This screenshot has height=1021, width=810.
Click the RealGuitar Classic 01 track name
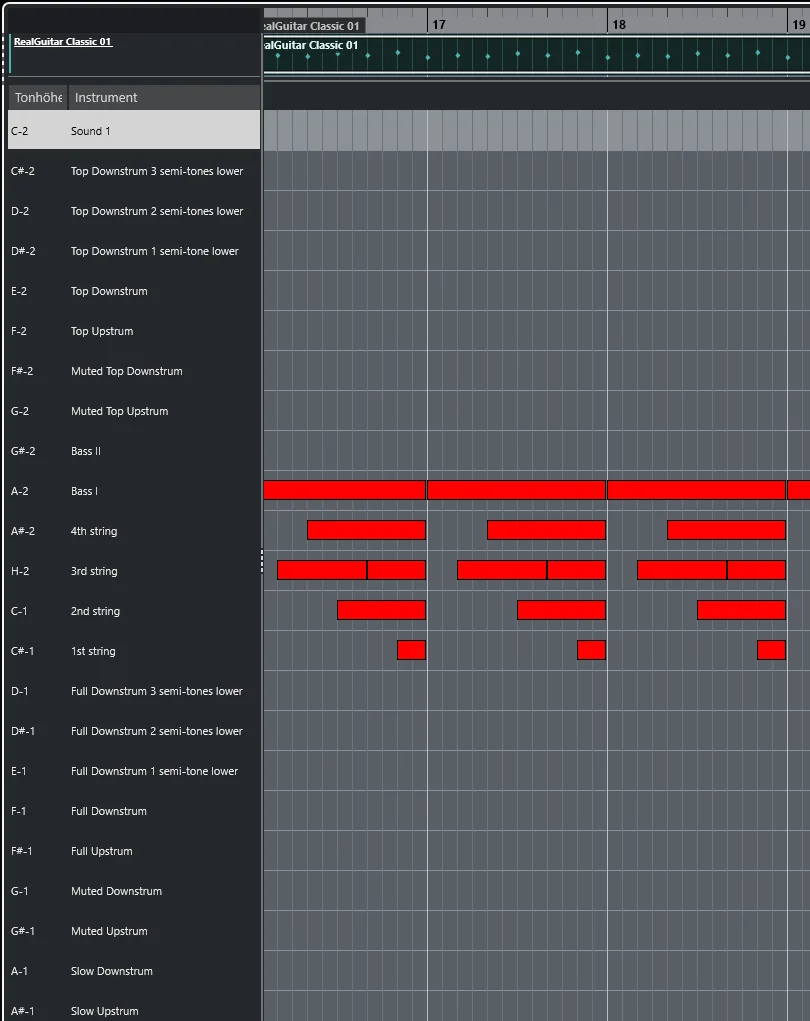tap(63, 42)
